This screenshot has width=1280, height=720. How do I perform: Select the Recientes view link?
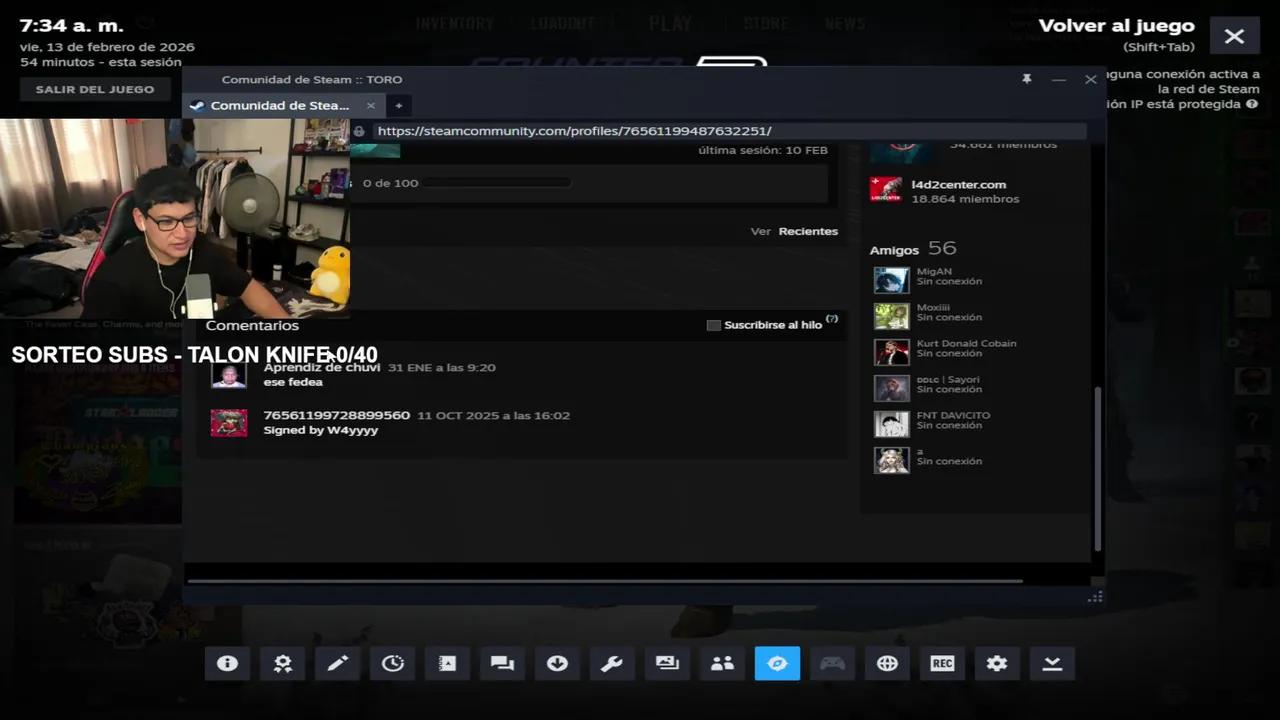(x=808, y=231)
